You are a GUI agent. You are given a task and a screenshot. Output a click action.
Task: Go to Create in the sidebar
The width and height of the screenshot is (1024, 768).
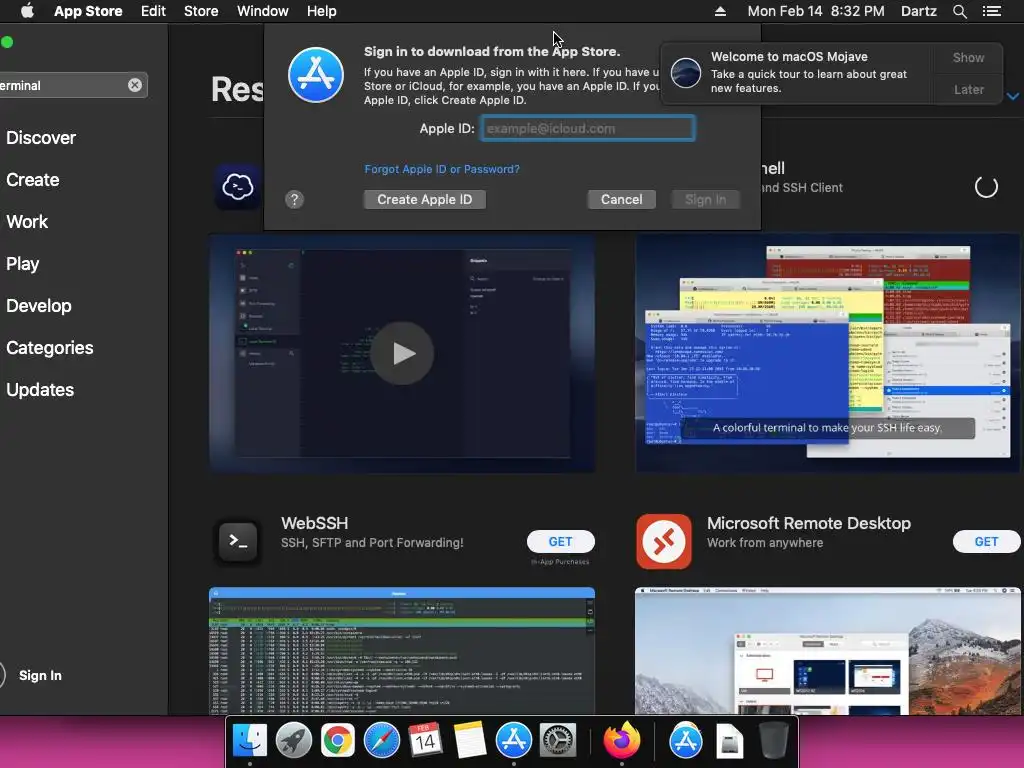[x=33, y=180]
